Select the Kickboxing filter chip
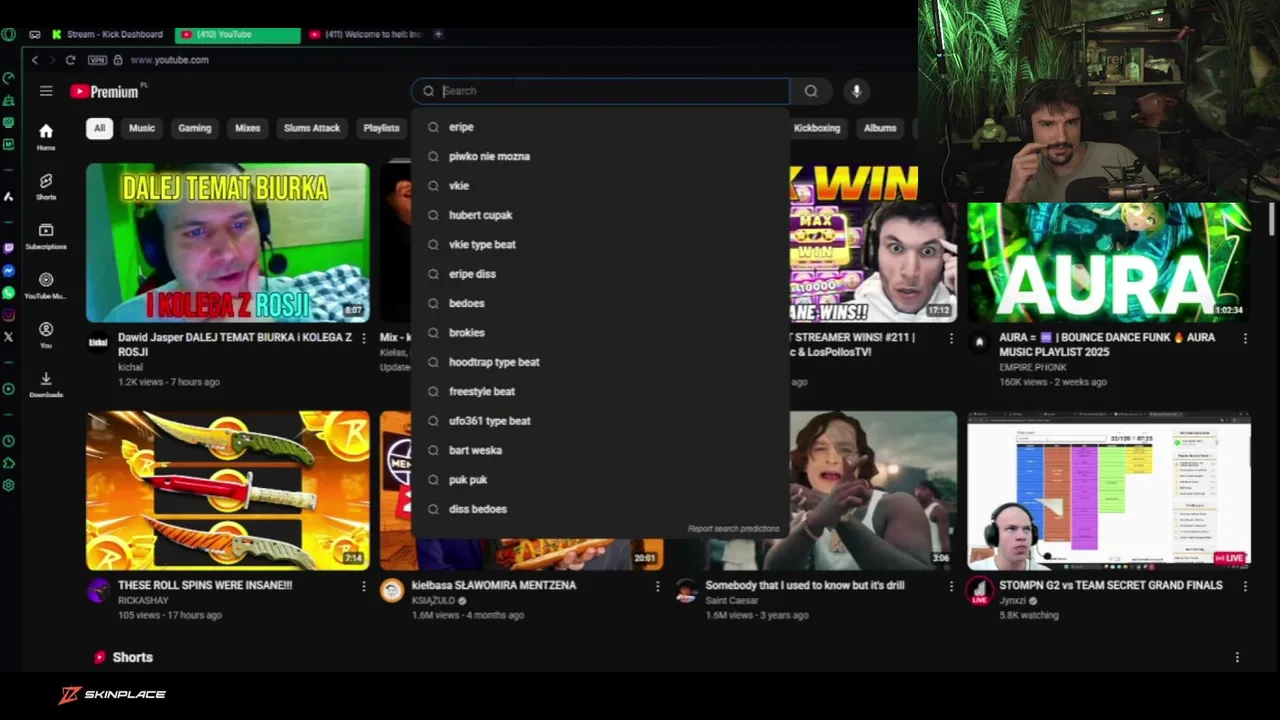The height and width of the screenshot is (720, 1280). click(816, 128)
